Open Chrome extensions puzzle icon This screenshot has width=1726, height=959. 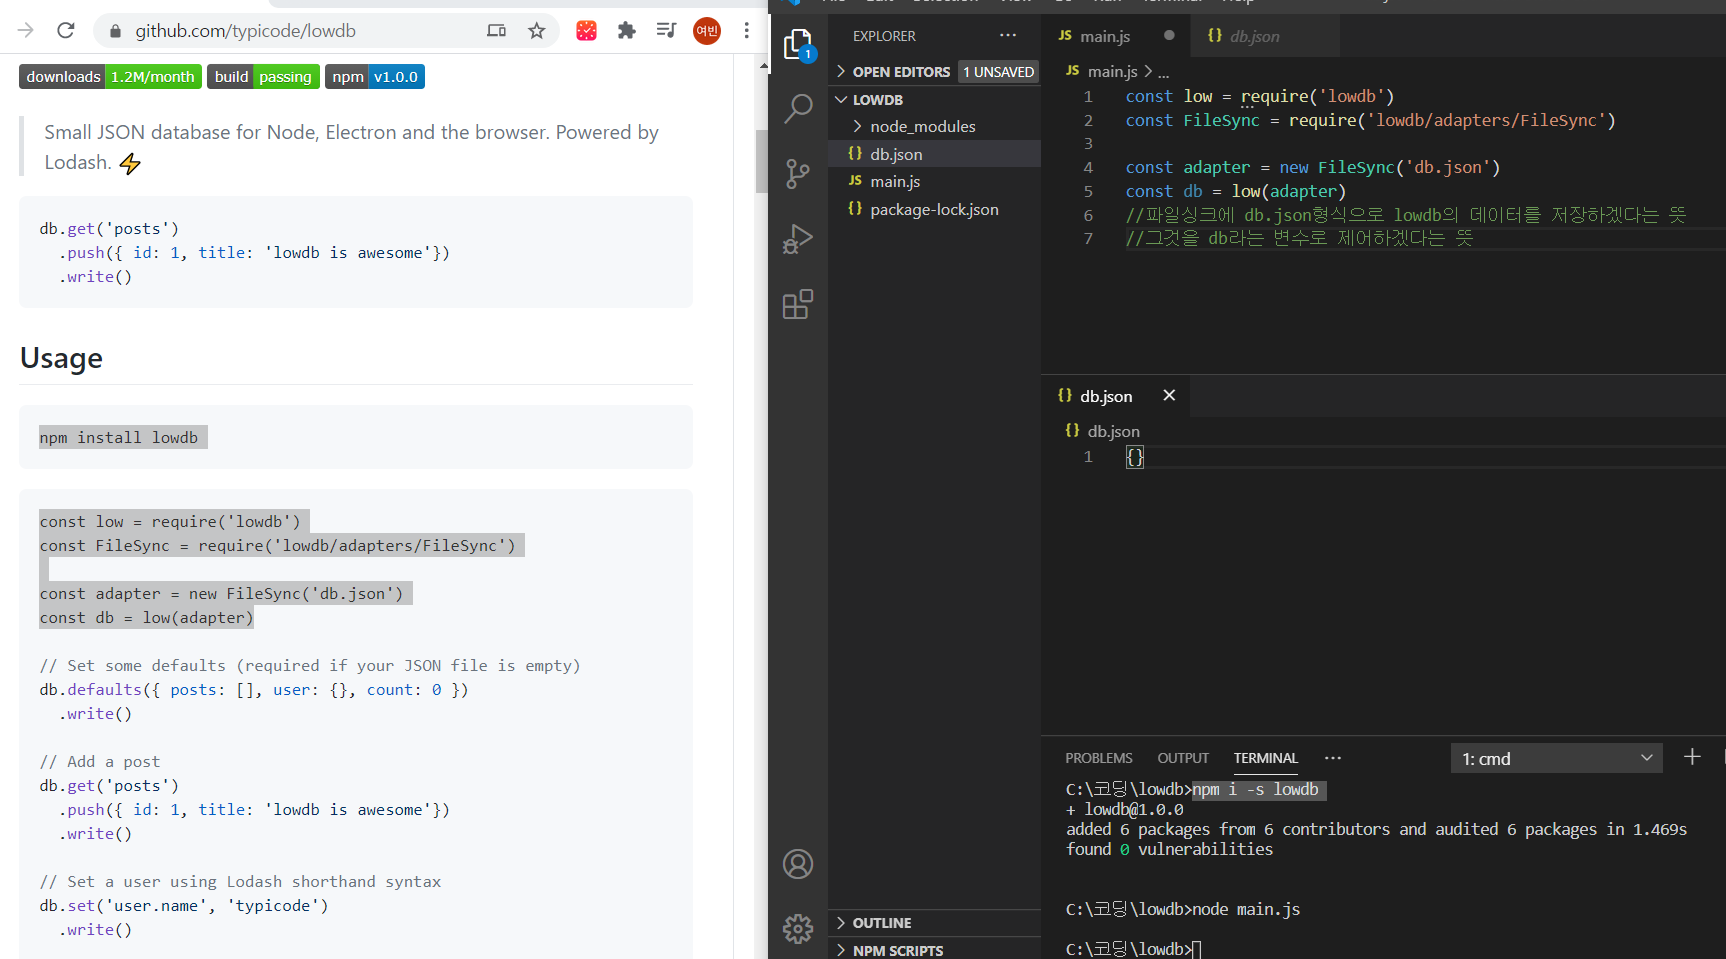627,31
